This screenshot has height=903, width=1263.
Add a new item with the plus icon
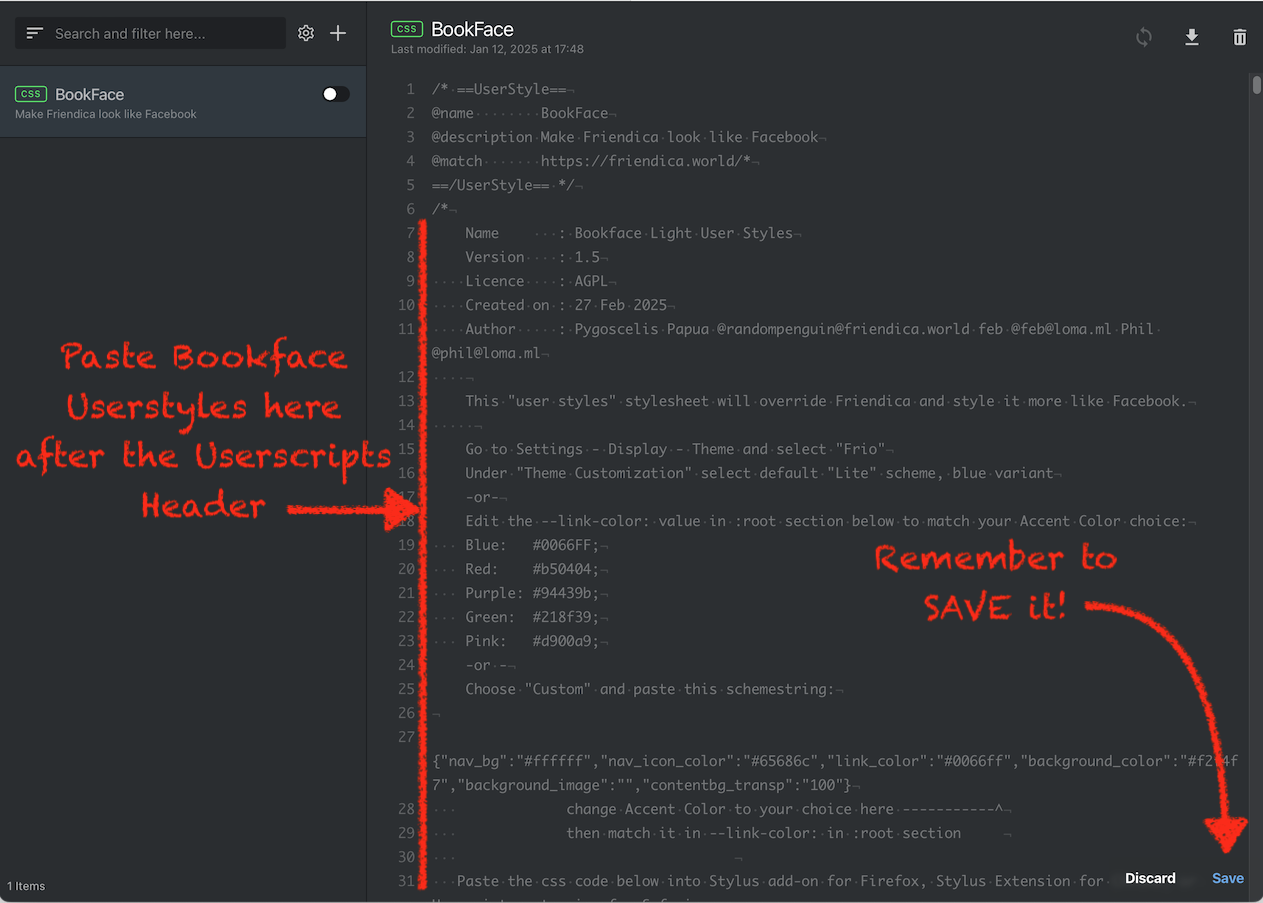338,33
